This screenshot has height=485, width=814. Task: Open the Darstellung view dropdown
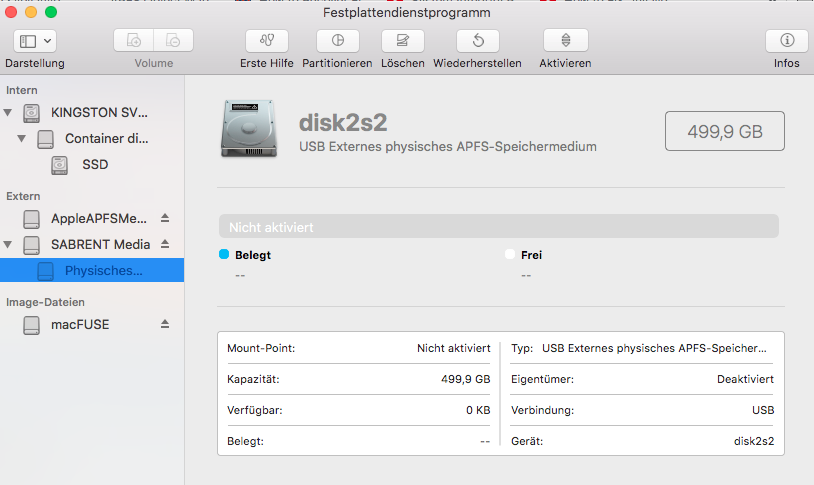coord(35,41)
